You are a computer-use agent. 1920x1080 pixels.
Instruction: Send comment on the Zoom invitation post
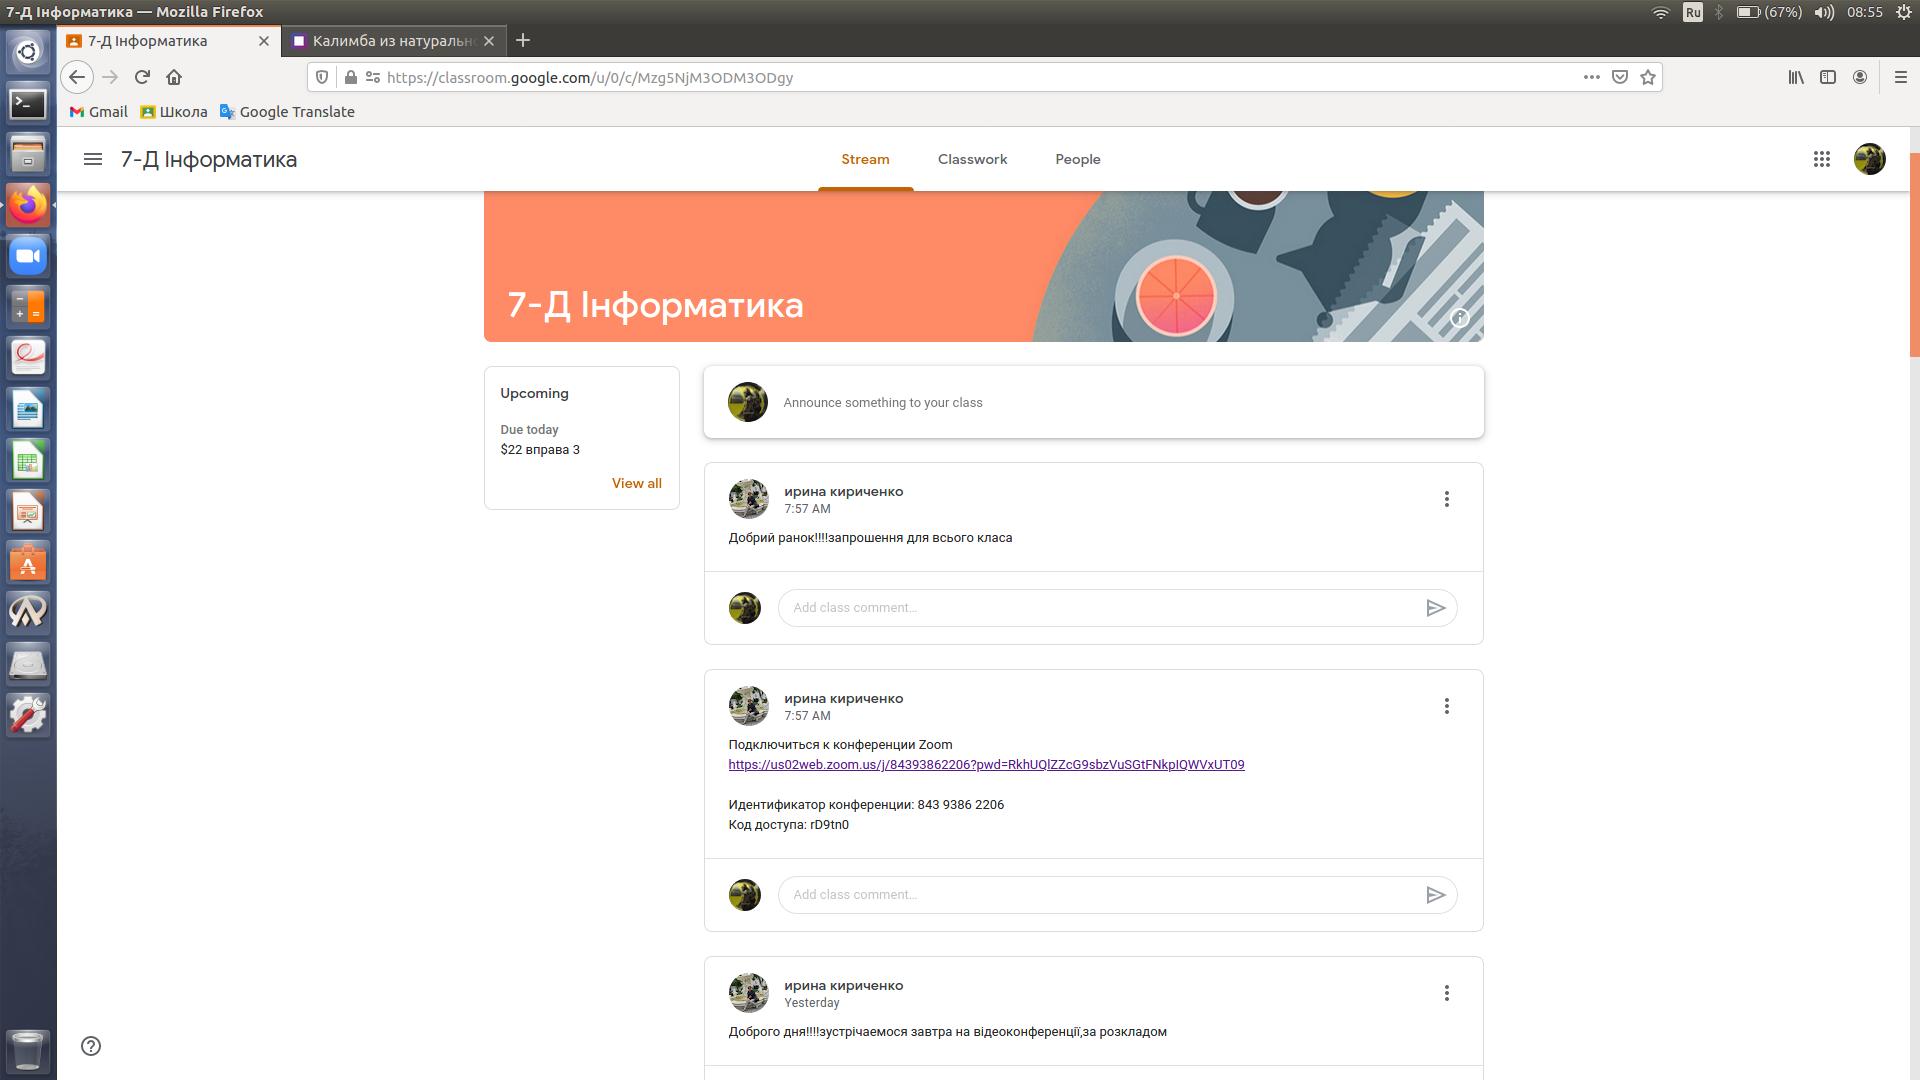[1435, 895]
